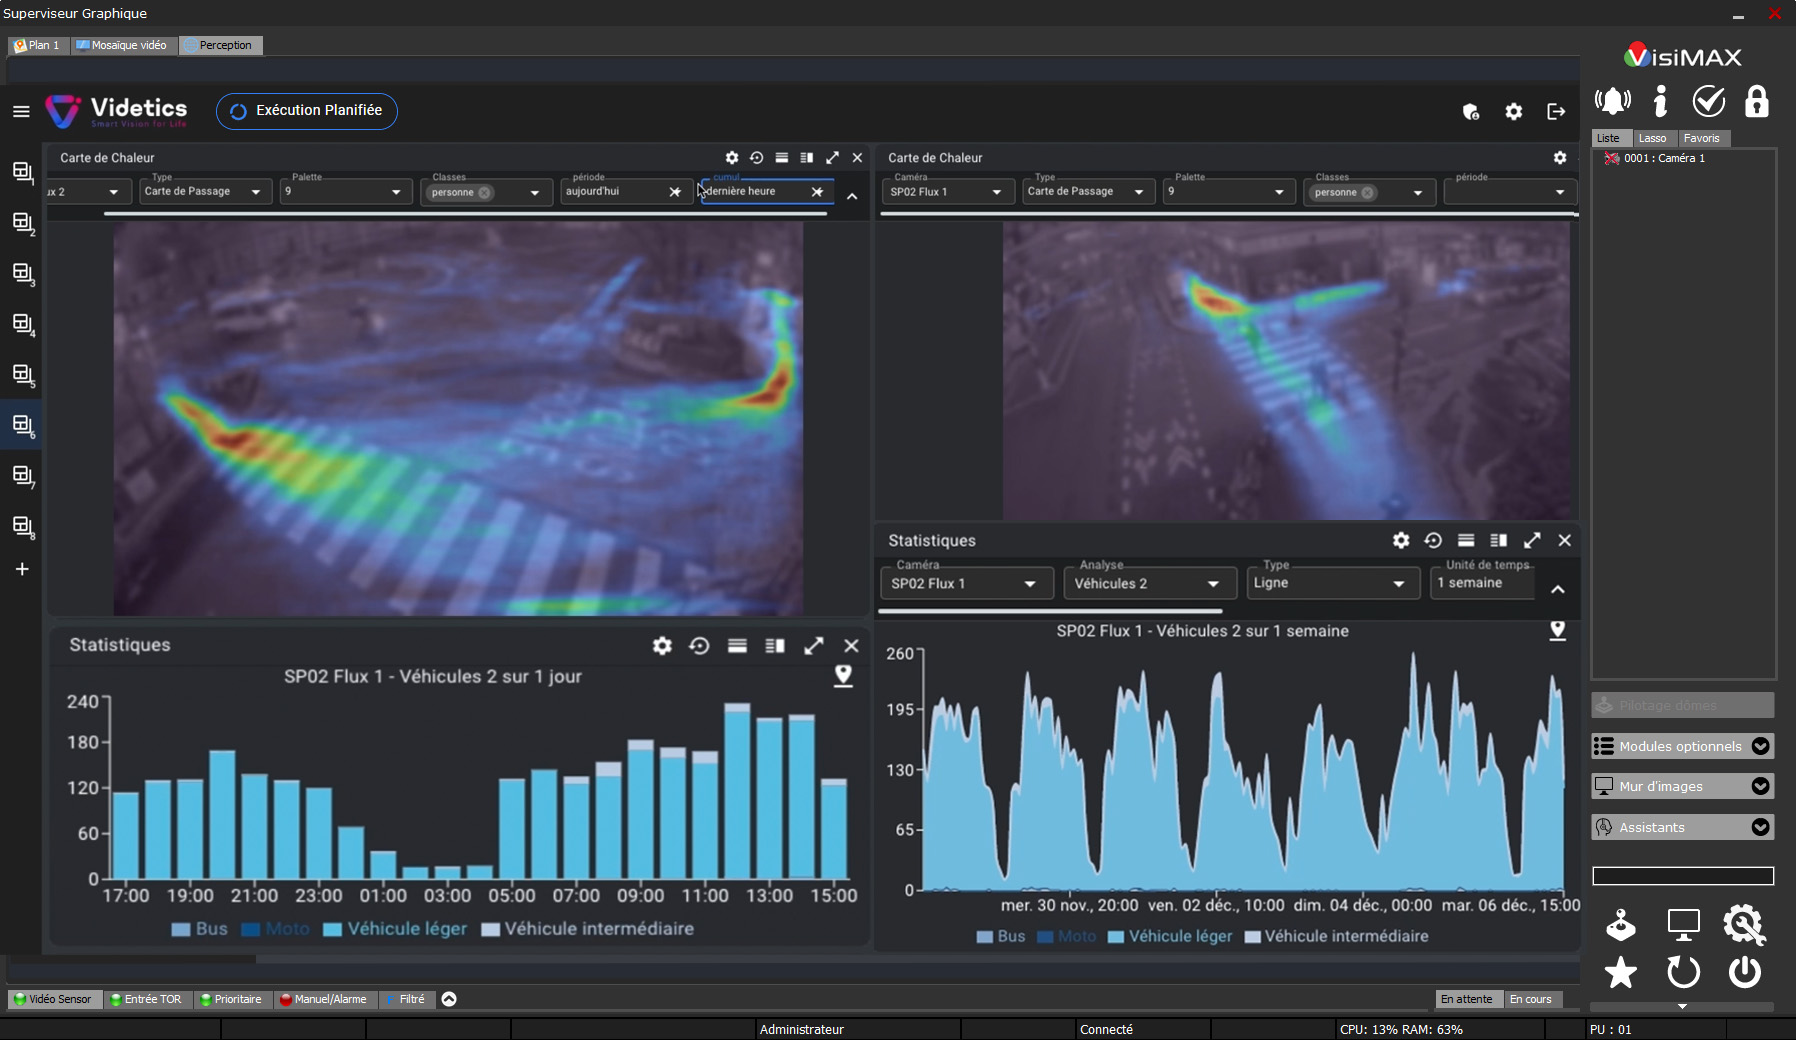Open settings gear of 1 semaine Statistiques panel

(1401, 540)
